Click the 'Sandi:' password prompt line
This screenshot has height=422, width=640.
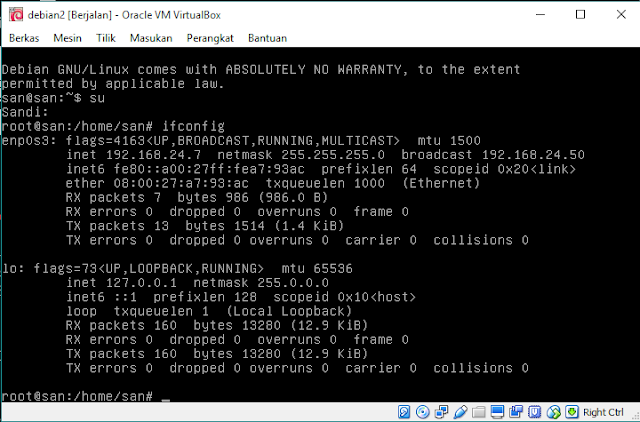[x=25, y=112]
